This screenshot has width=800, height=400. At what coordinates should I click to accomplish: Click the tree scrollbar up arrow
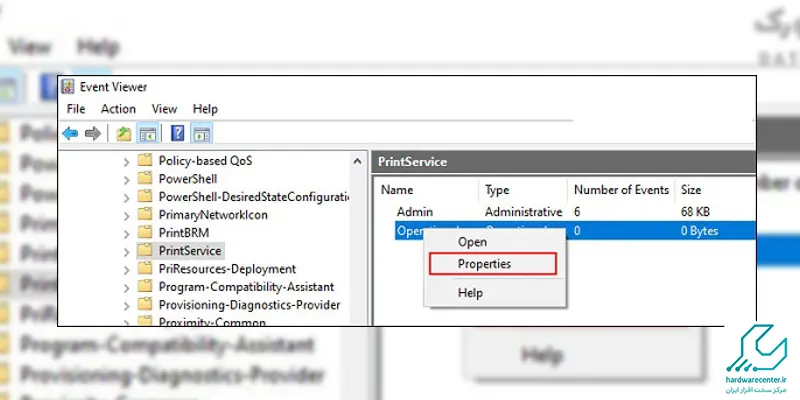coord(358,161)
